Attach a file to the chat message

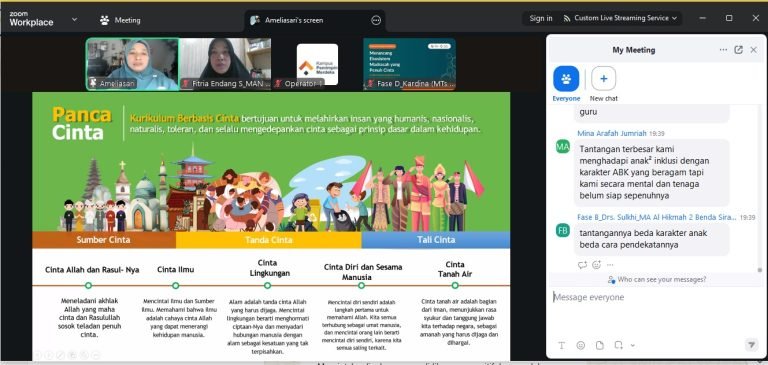click(x=600, y=345)
